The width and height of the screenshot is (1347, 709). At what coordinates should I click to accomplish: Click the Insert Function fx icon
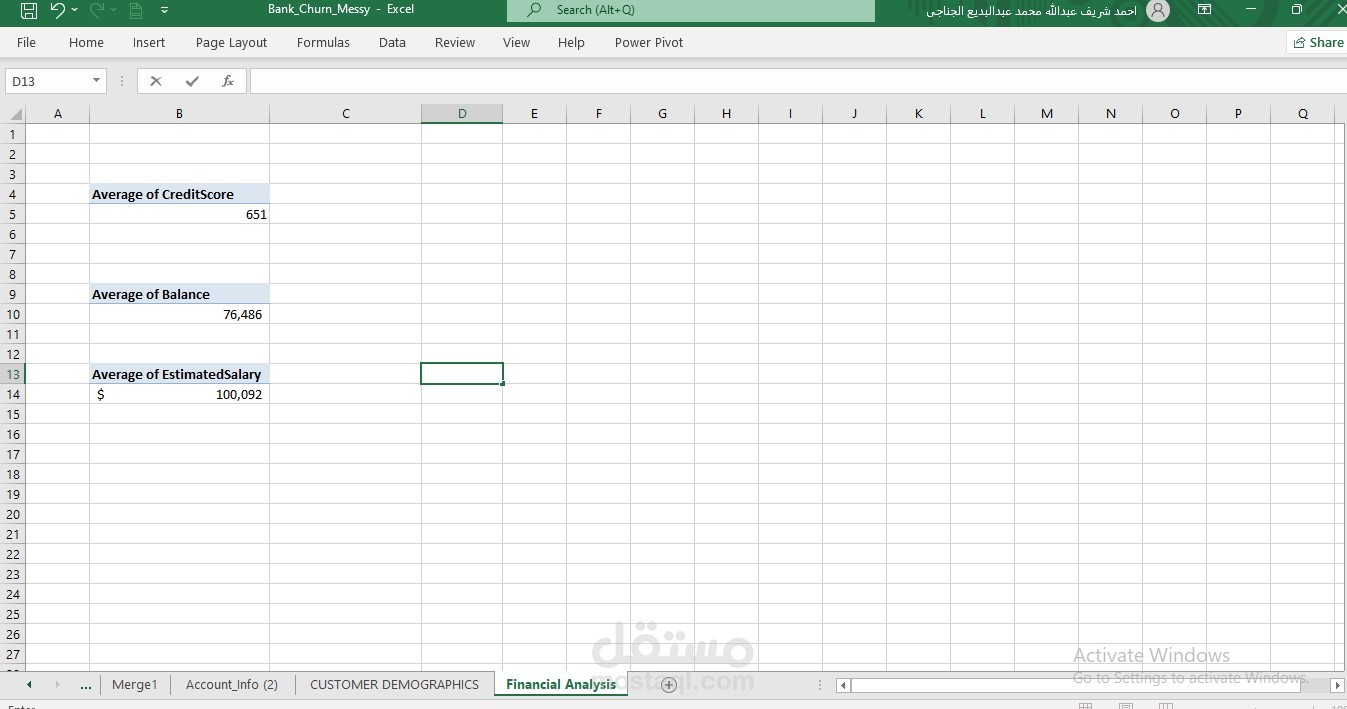click(x=228, y=81)
